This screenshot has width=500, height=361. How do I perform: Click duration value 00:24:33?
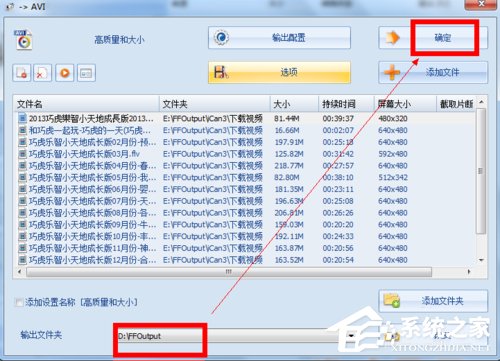pos(338,236)
